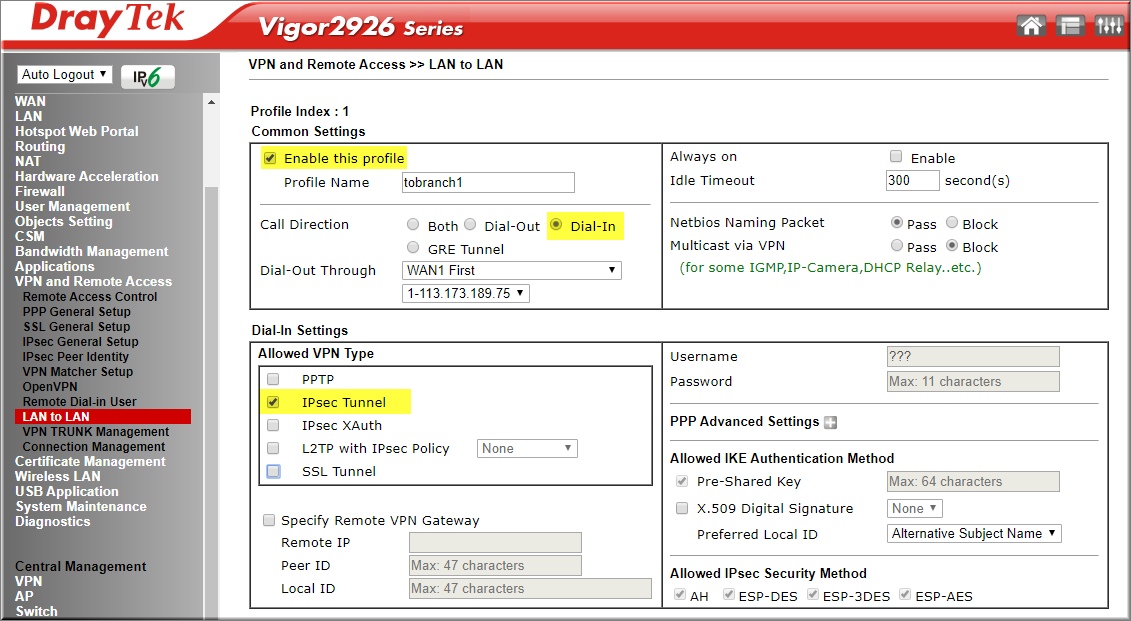
Task: Open Certificate Management menu
Action: pos(90,462)
